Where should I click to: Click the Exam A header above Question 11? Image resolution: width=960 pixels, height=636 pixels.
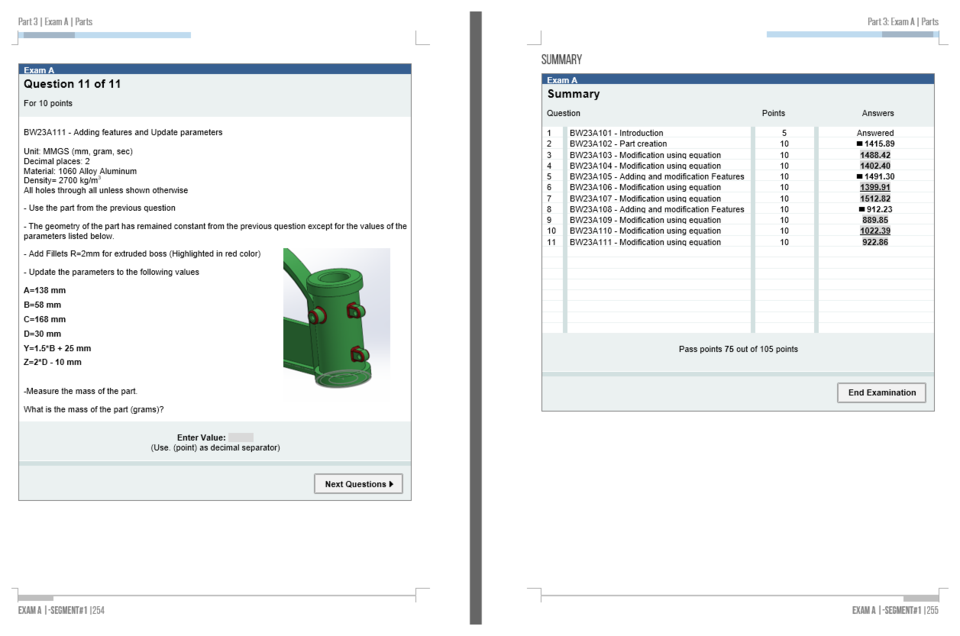click(213, 69)
